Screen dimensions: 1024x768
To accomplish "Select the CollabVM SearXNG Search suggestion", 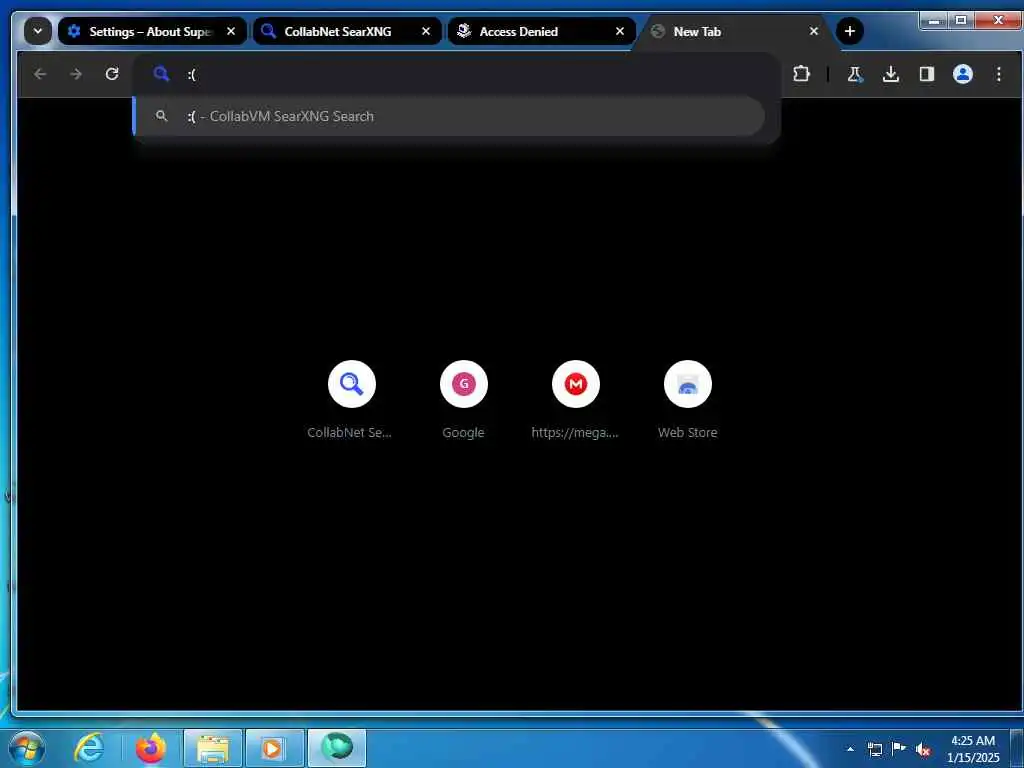I will point(450,116).
